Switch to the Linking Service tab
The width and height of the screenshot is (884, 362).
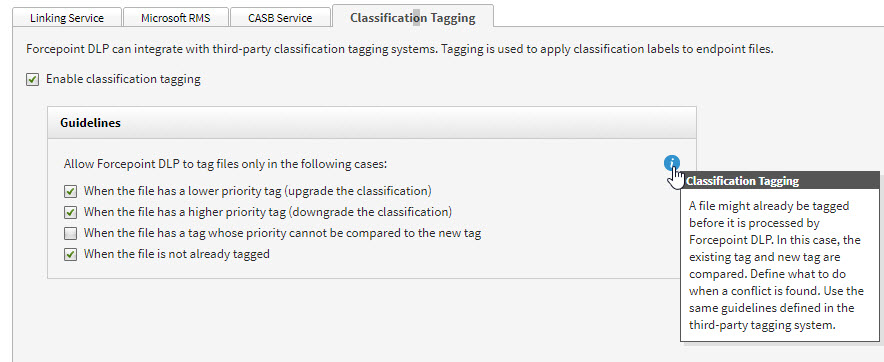(67, 17)
